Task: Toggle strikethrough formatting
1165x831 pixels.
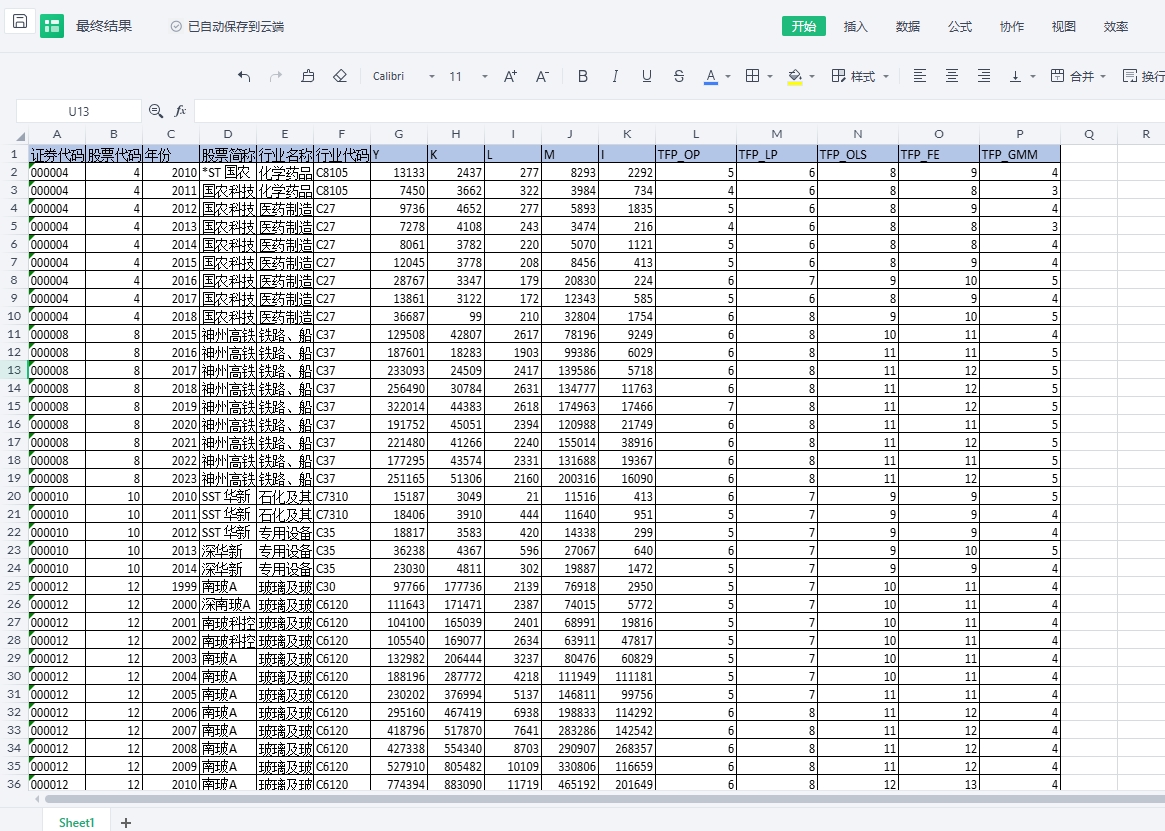Action: [x=679, y=76]
